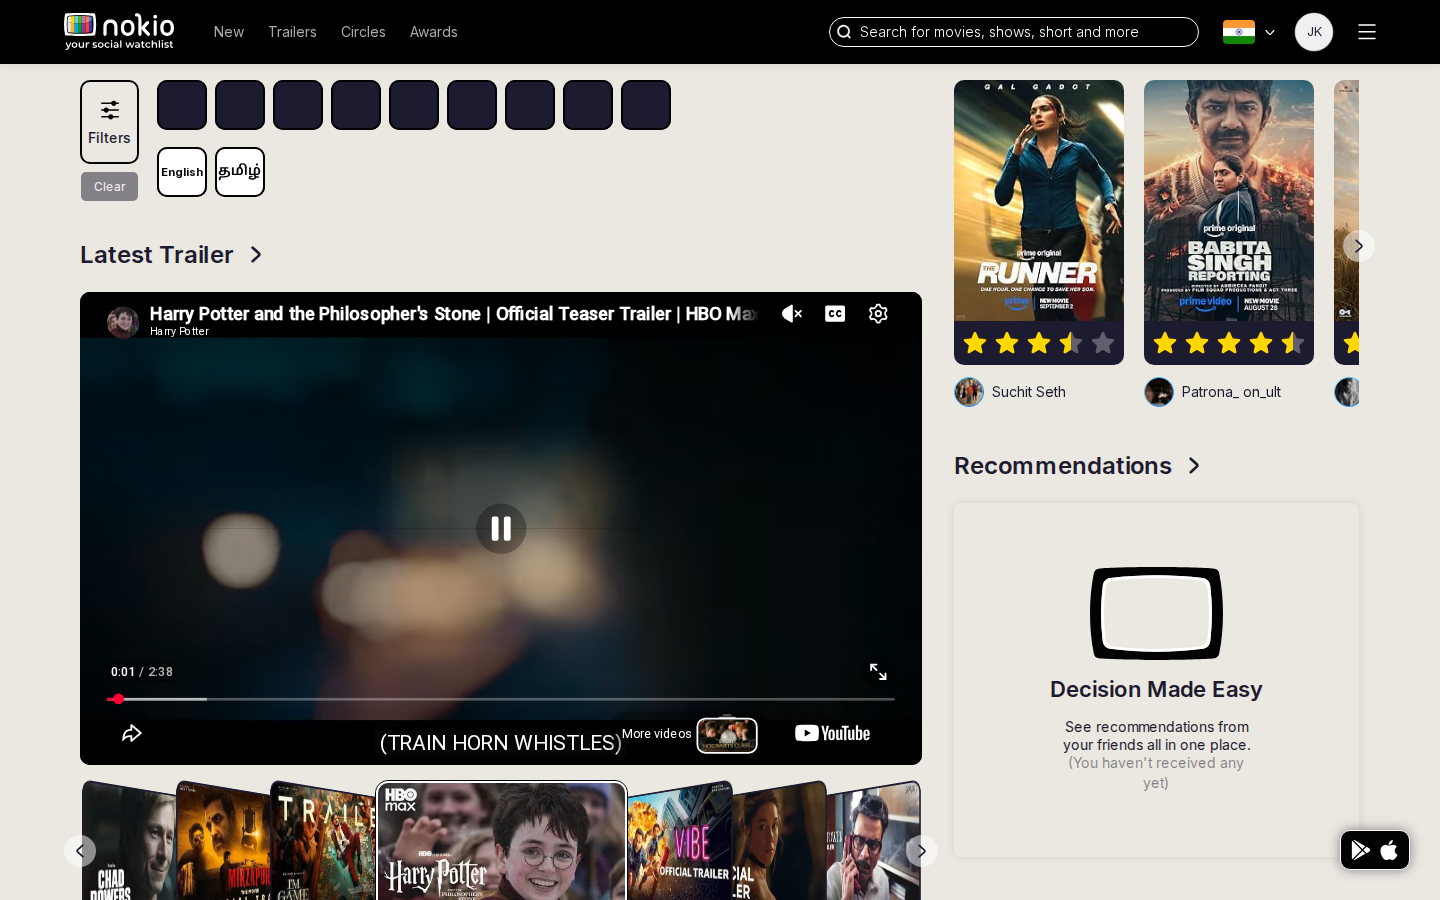Toggle closed captions on the video

coord(835,314)
